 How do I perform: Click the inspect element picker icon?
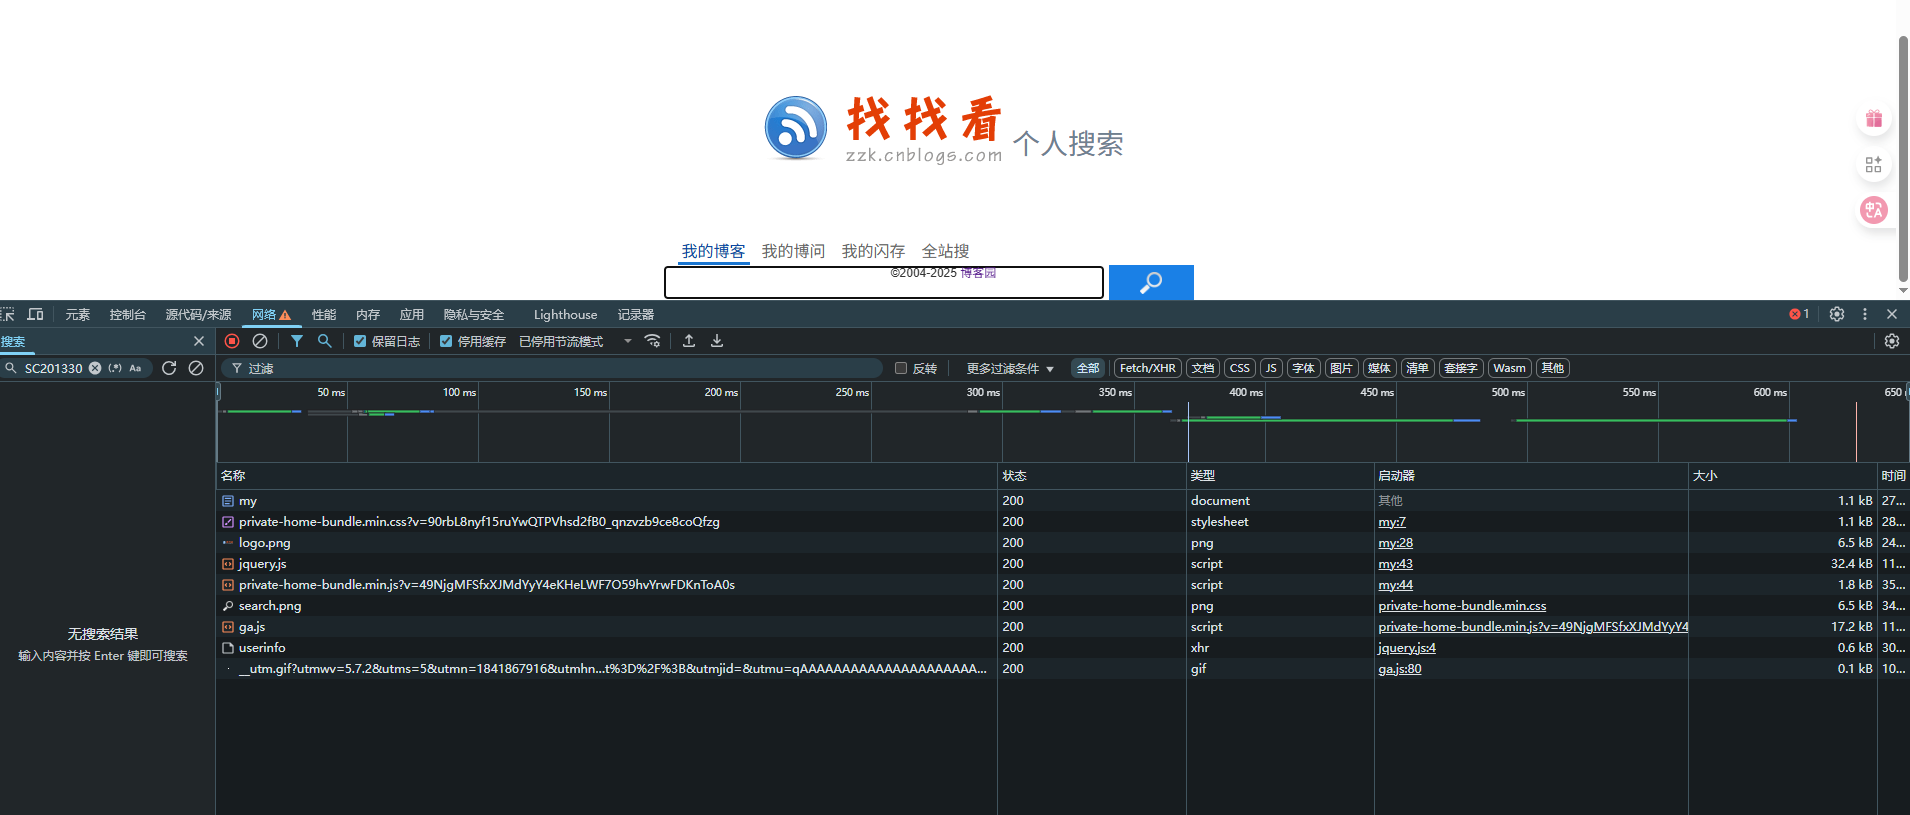click(x=7, y=314)
